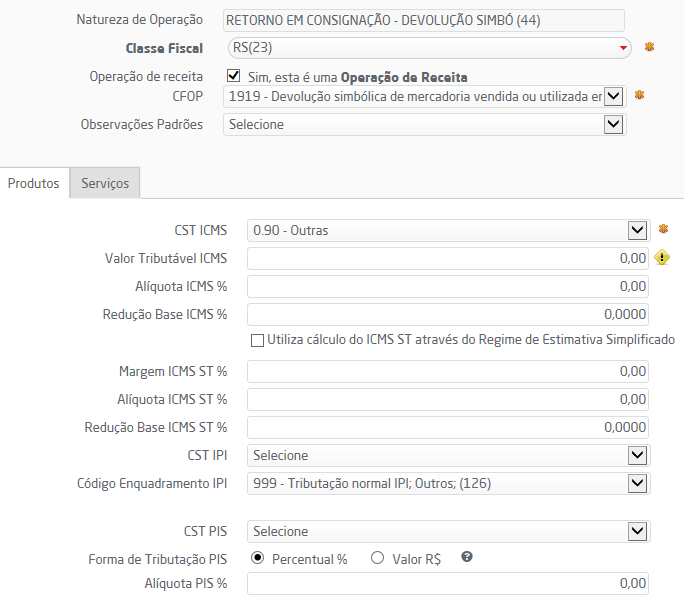
Task: Expand the CFOP dropdown list
Action: pos(614,96)
